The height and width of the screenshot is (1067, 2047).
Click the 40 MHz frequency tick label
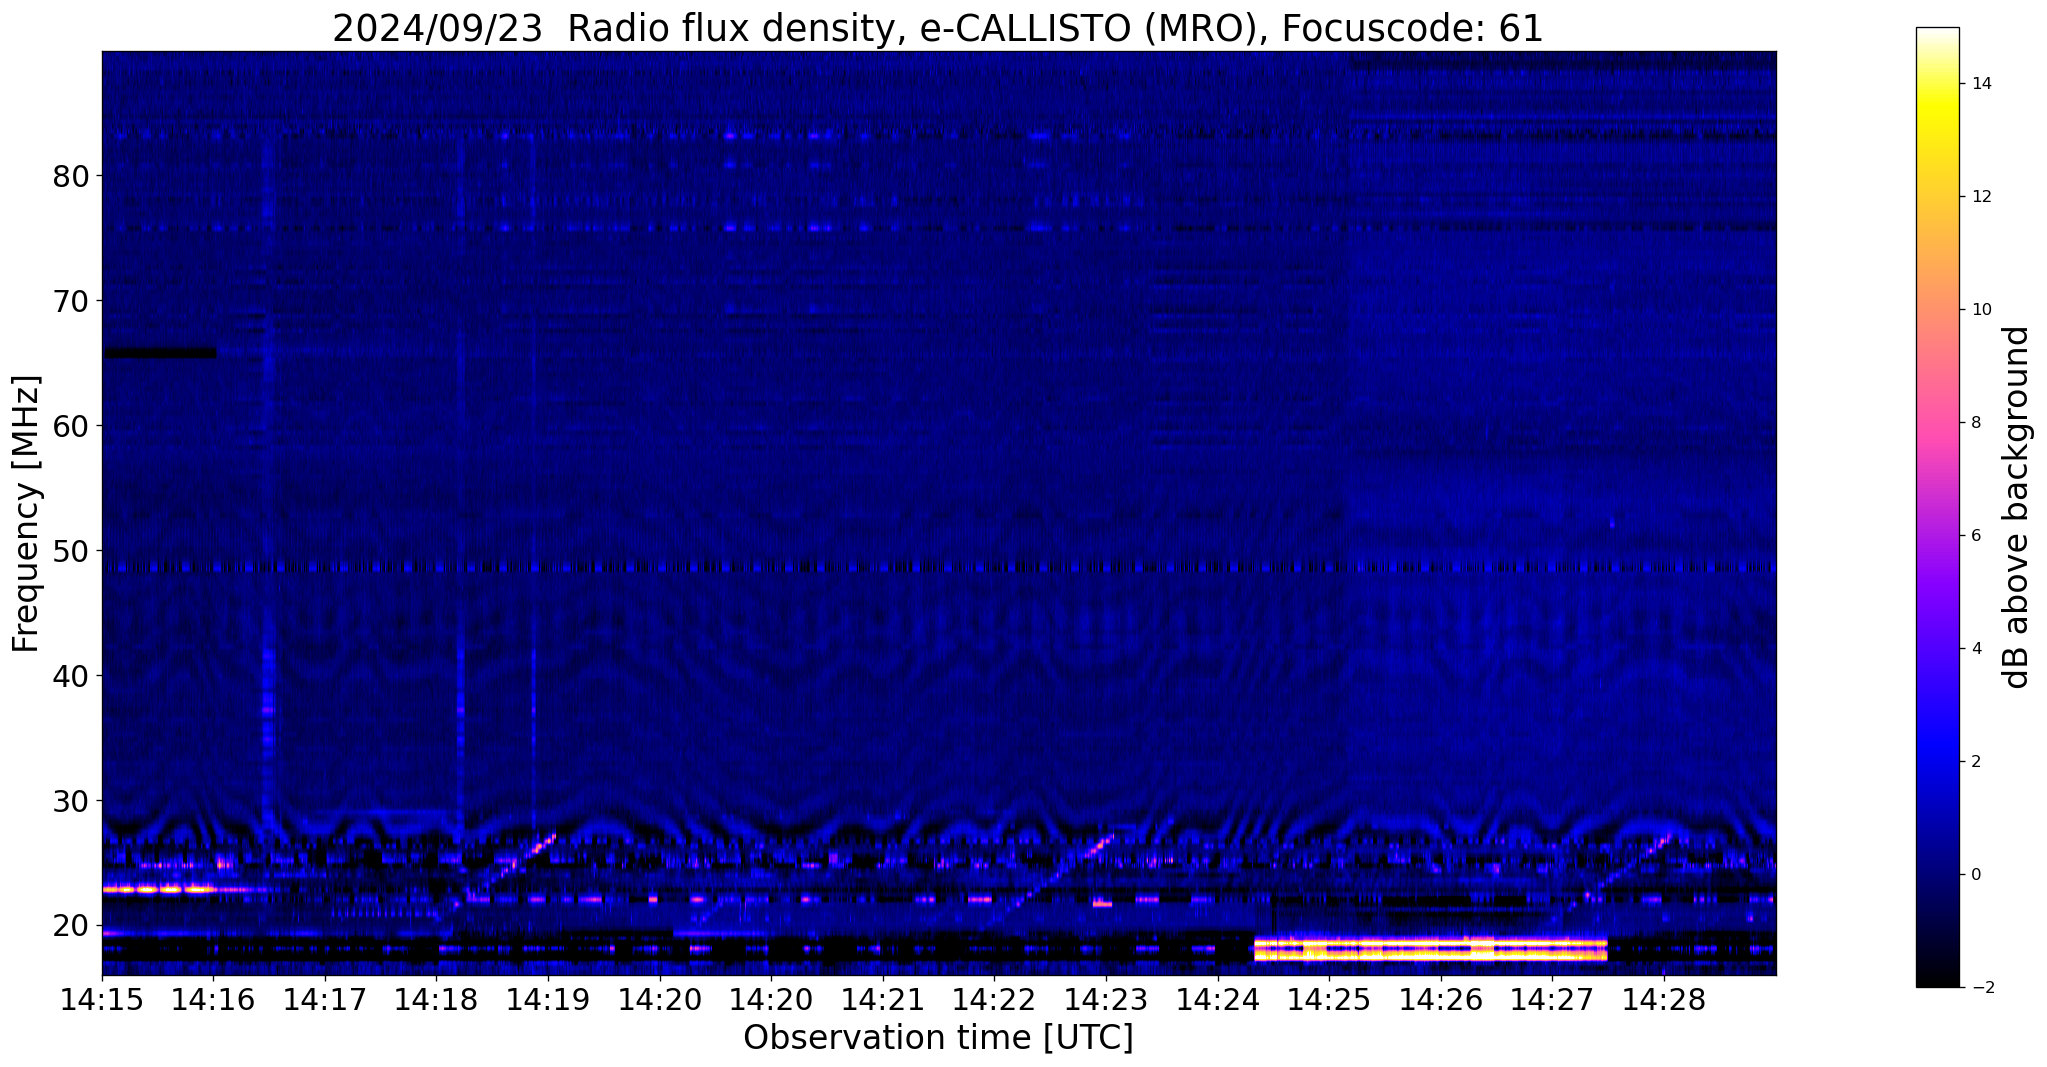point(71,676)
